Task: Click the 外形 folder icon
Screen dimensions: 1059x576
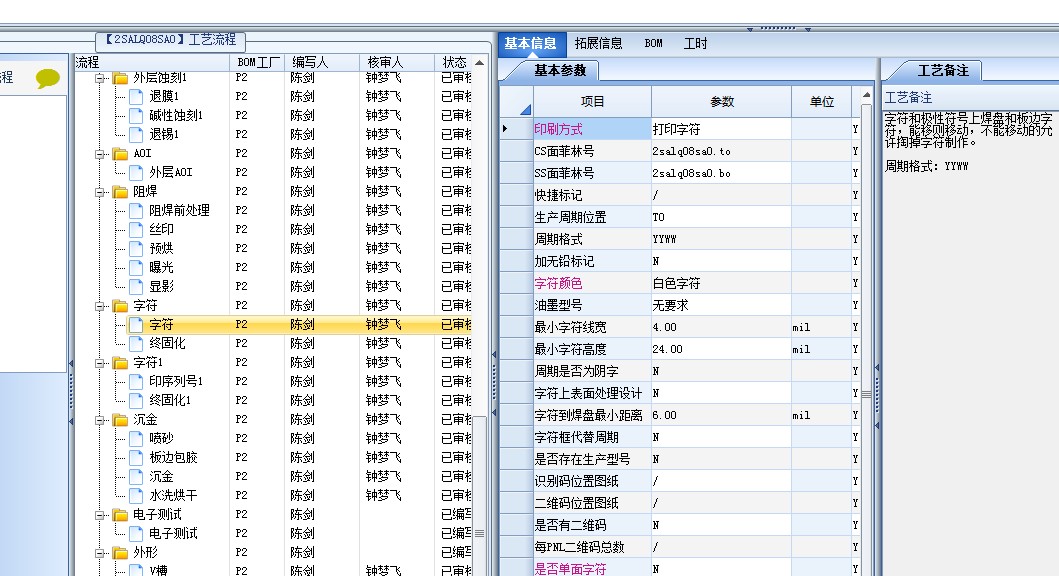Action: coord(120,552)
